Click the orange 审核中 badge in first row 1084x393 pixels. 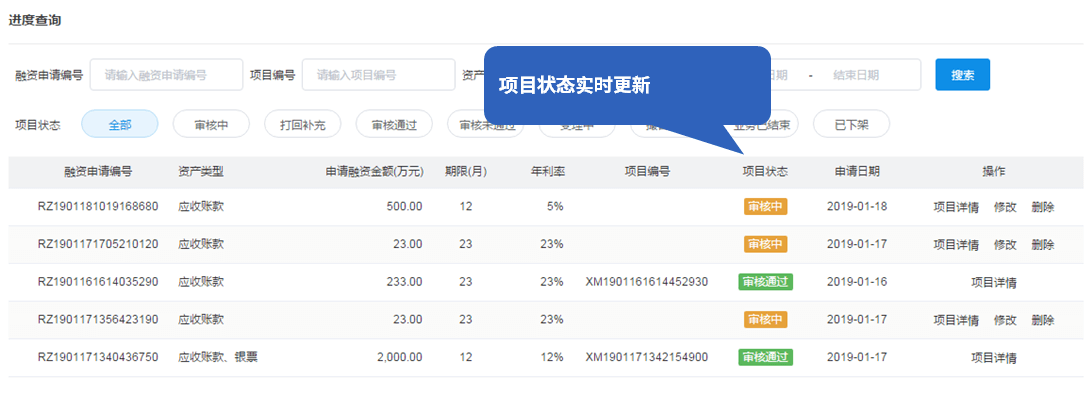[x=765, y=206]
